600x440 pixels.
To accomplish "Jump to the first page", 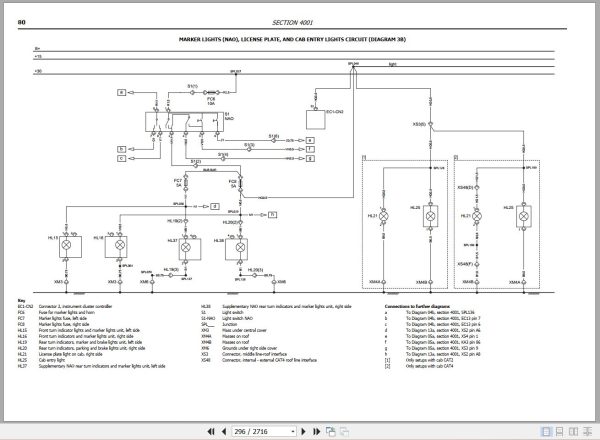I will [x=211, y=432].
